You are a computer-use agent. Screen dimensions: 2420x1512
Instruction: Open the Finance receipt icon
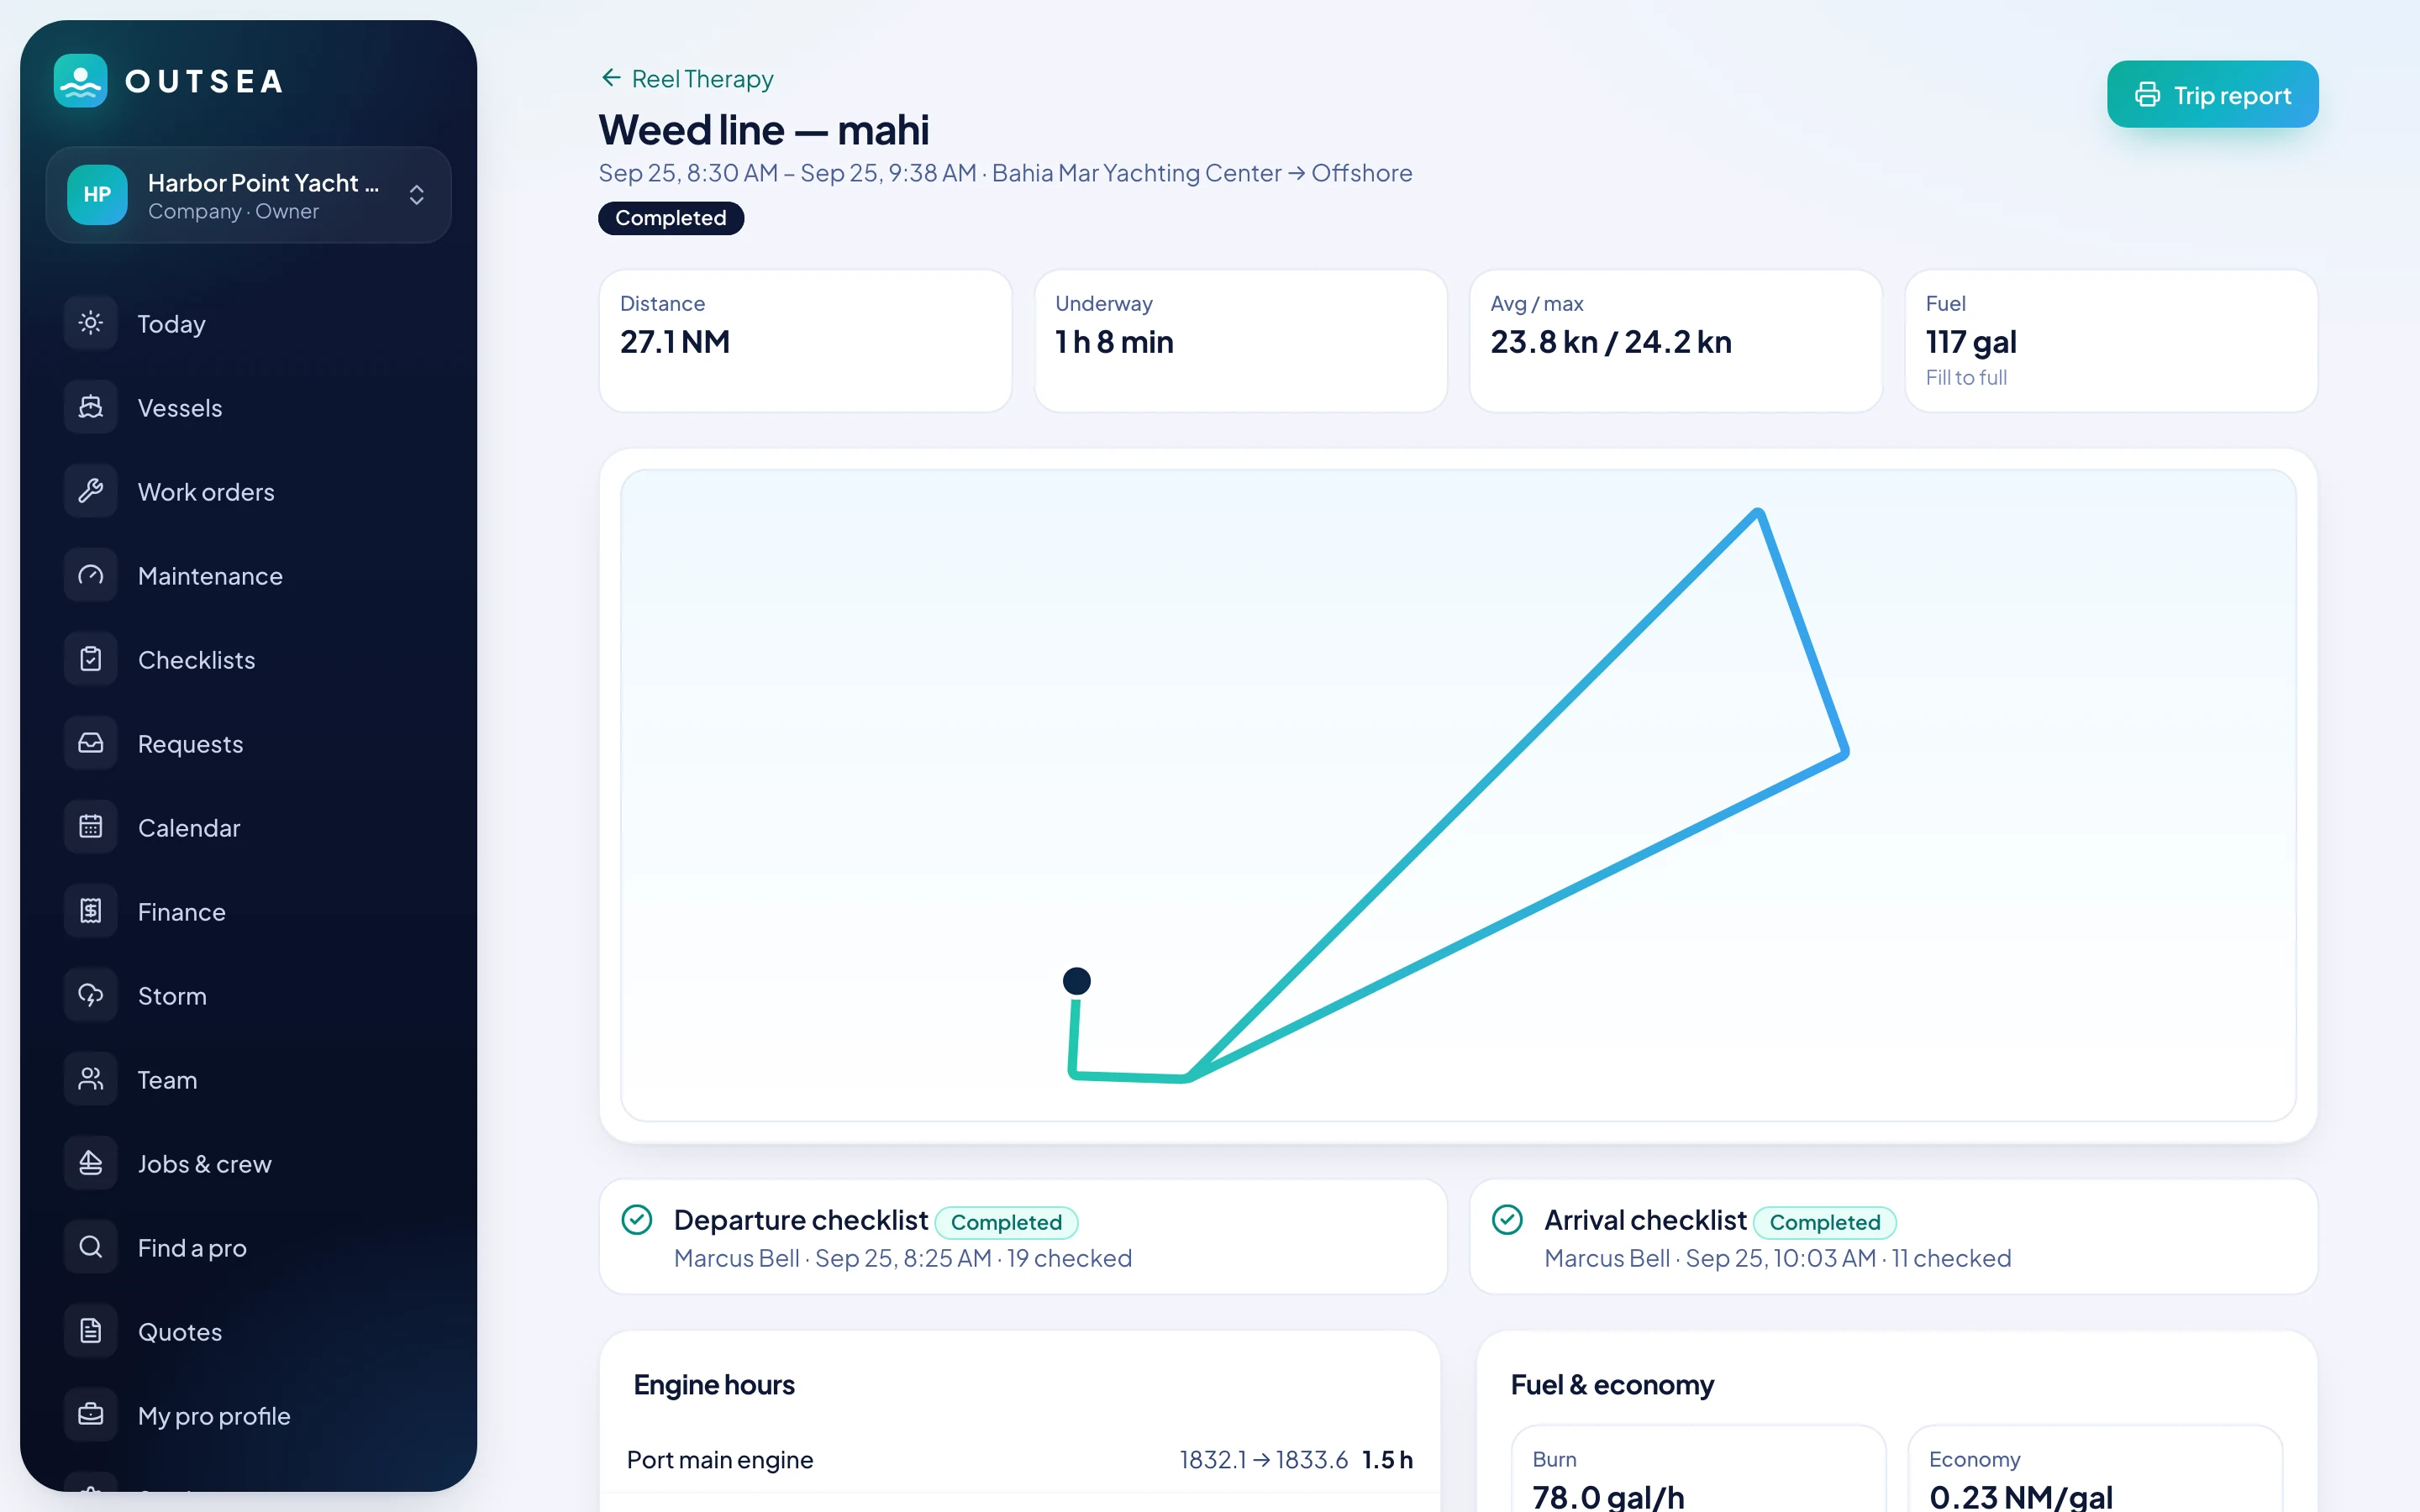coord(91,911)
